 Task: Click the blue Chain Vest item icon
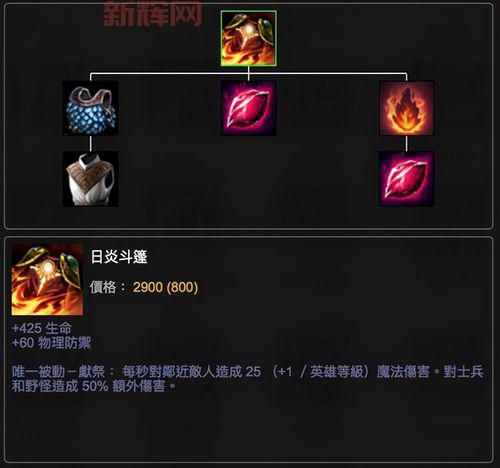pos(91,108)
